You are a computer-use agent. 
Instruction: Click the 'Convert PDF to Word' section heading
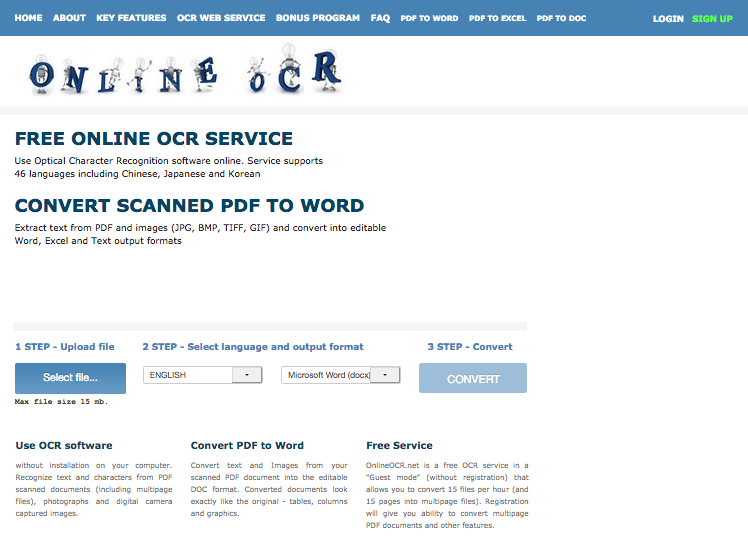(x=247, y=445)
